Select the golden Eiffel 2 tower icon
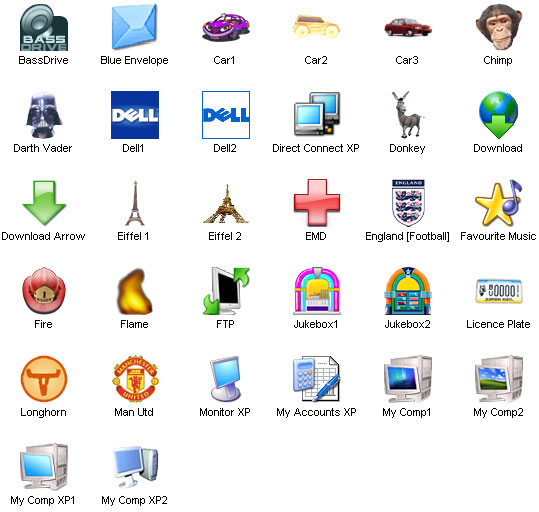The image size is (539, 512). pos(226,204)
